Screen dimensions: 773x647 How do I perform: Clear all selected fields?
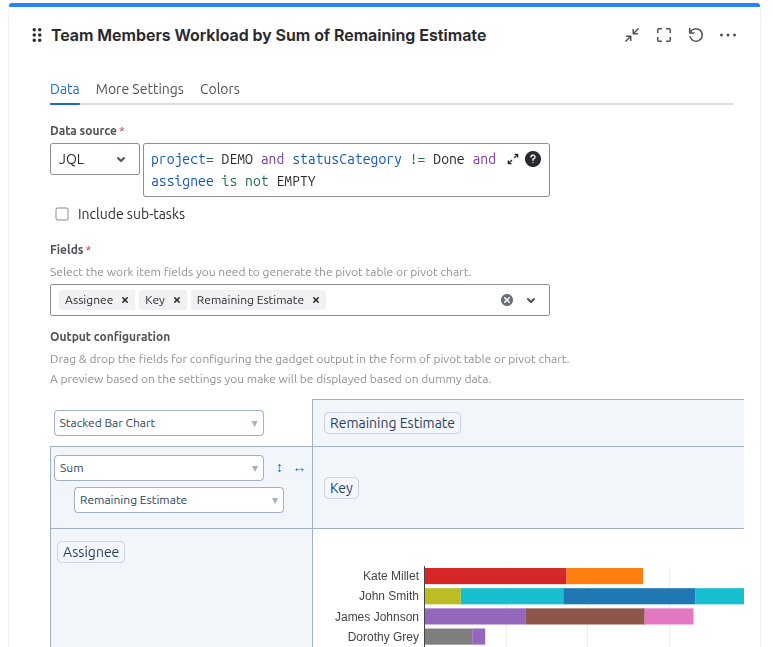click(507, 300)
